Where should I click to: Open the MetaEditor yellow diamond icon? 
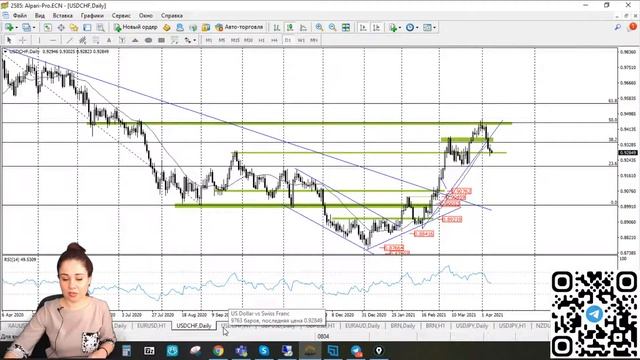167,27
